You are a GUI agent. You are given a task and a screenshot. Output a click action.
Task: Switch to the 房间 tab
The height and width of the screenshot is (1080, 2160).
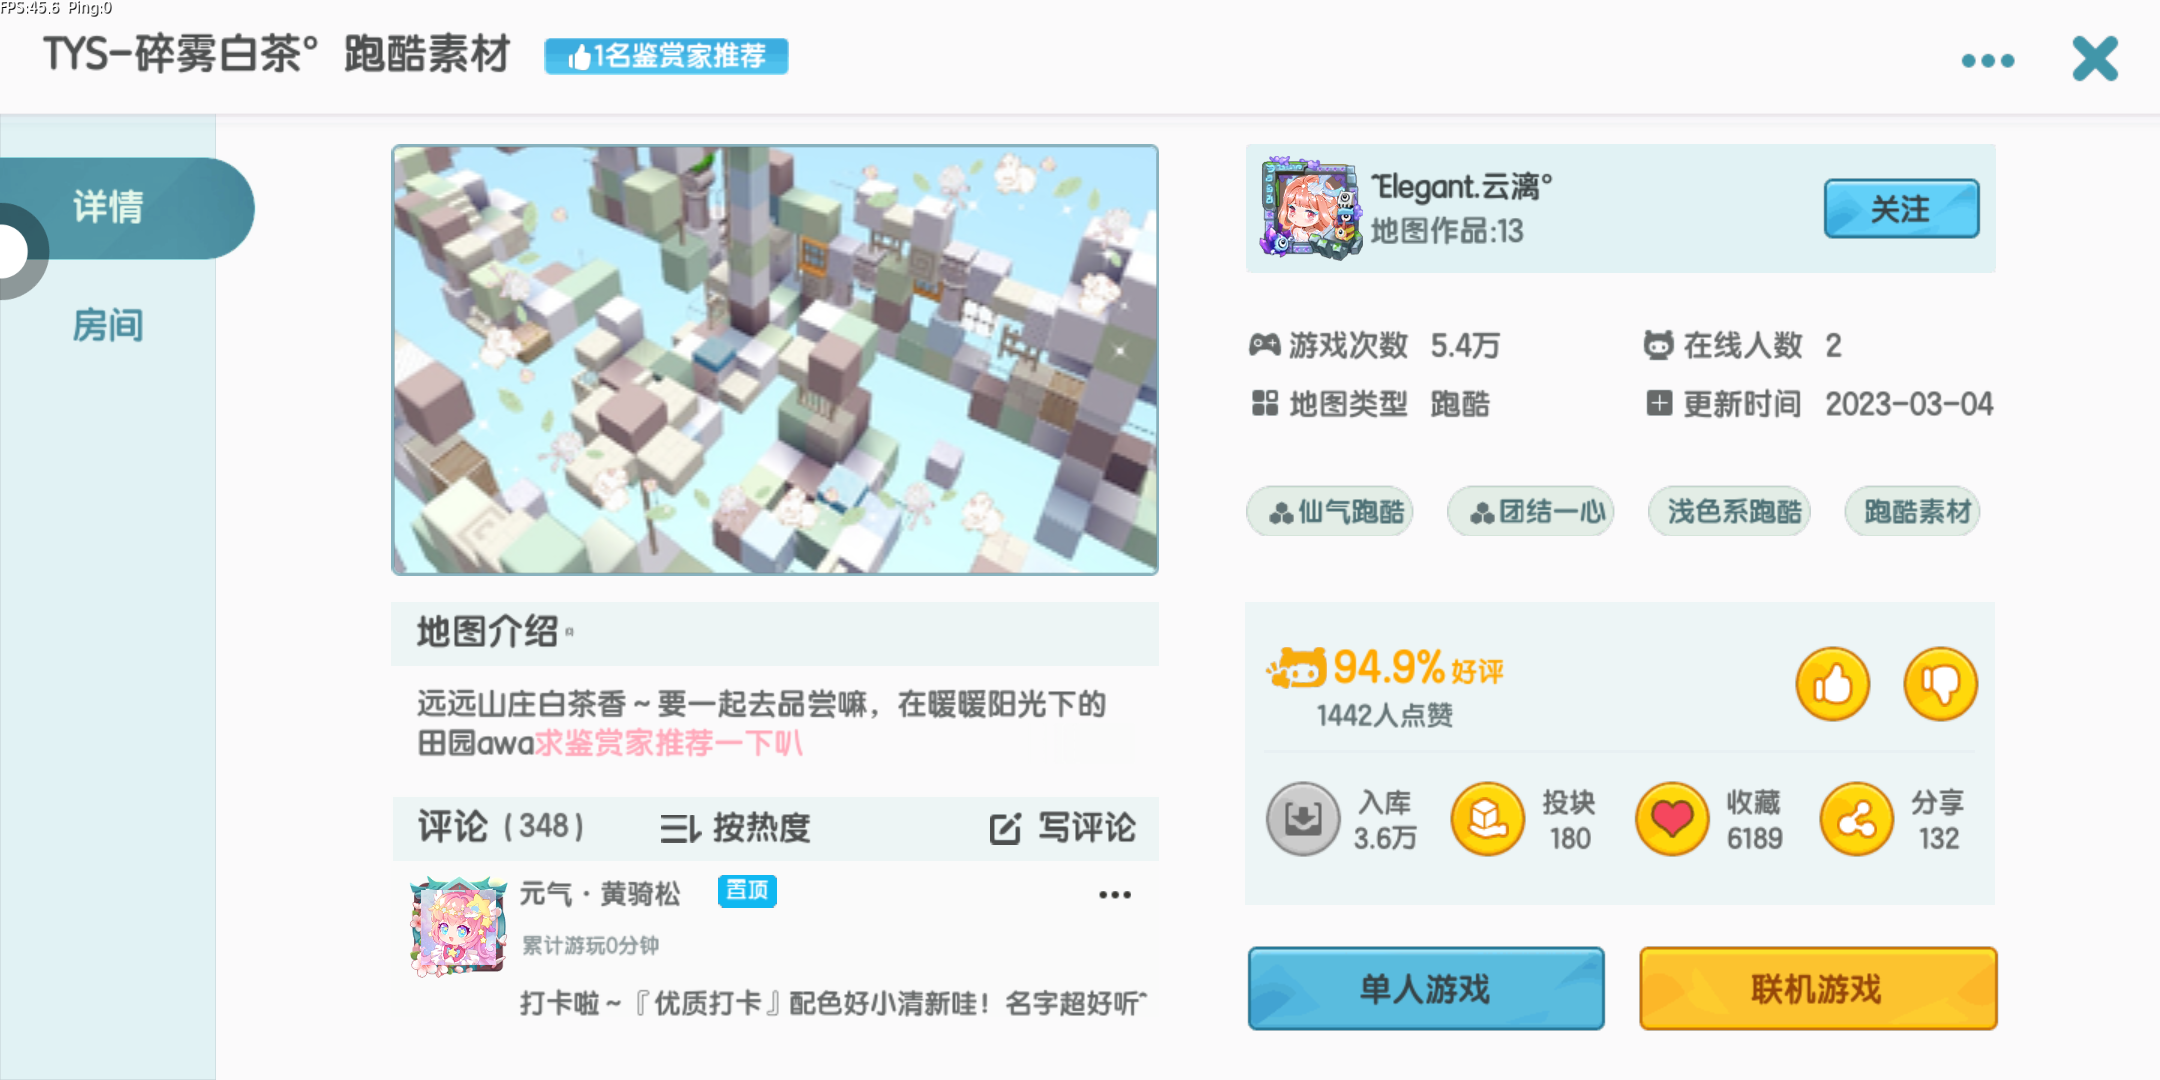click(108, 325)
